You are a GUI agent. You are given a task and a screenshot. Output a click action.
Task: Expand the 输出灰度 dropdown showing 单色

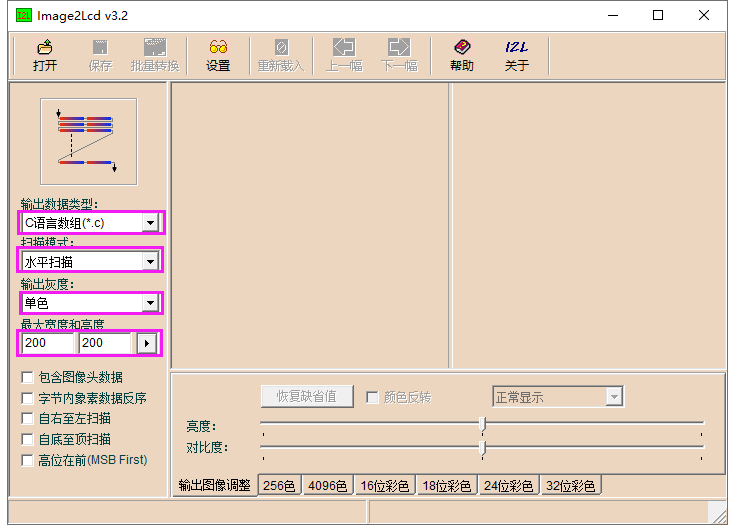(150, 302)
